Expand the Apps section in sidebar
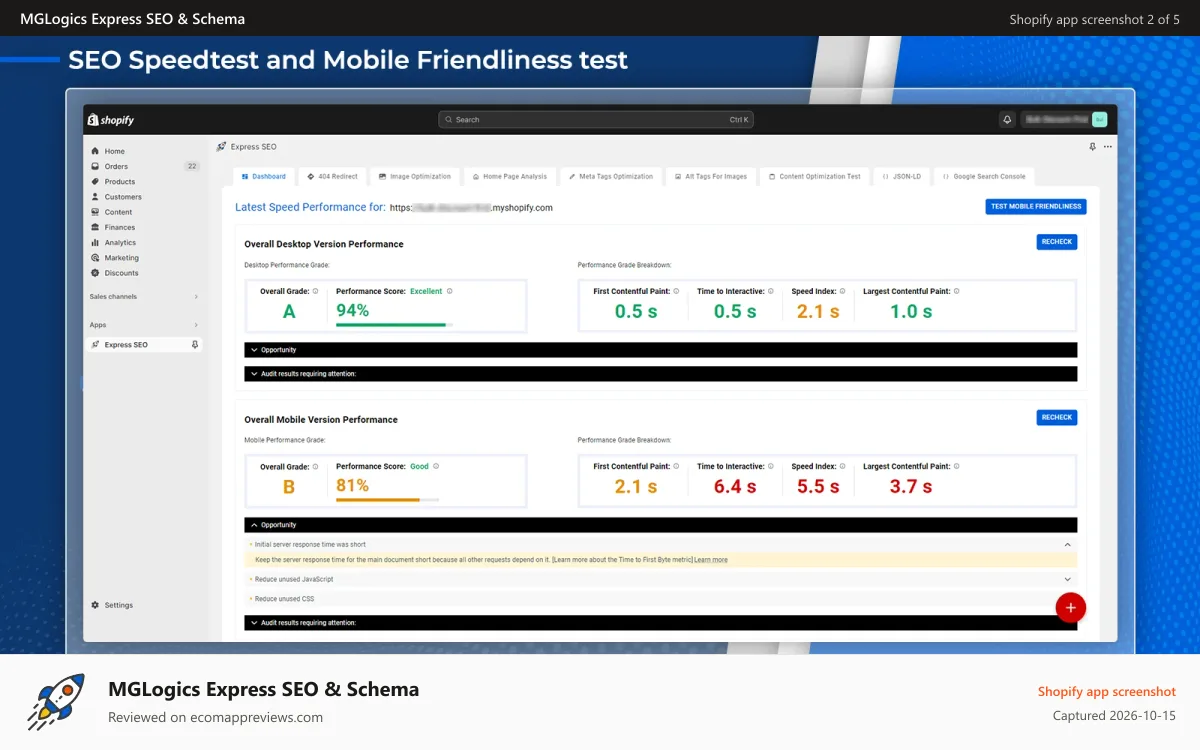 [143, 325]
